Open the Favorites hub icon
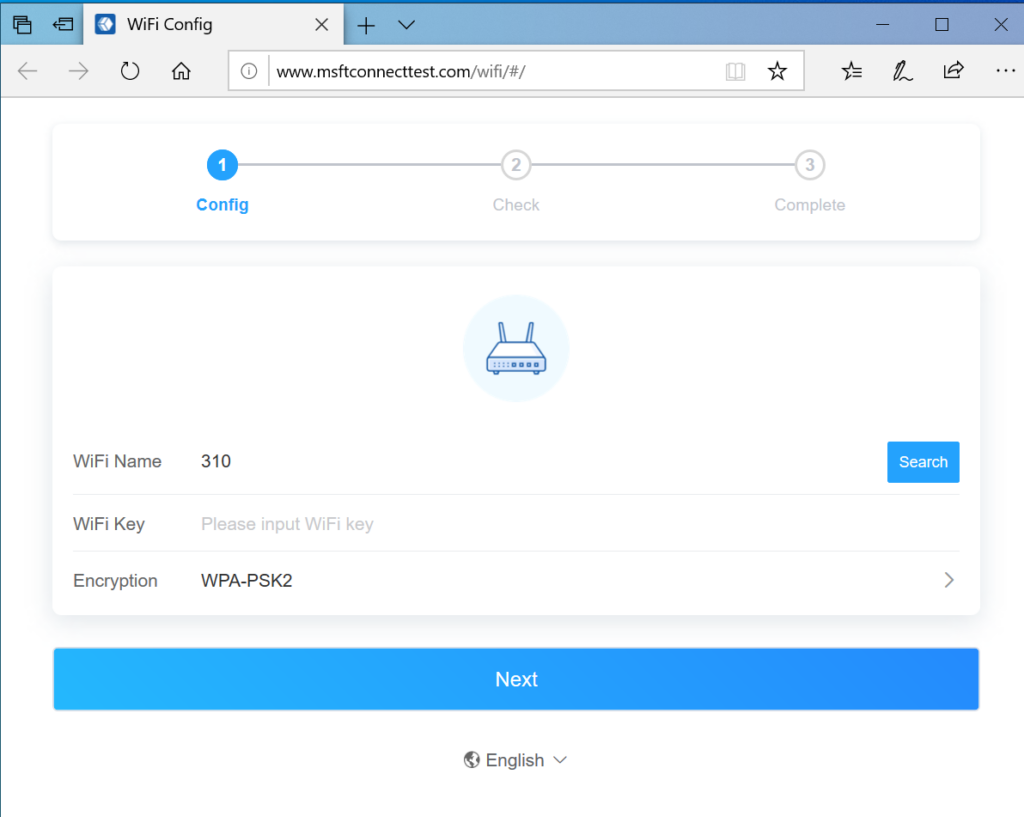Image resolution: width=1024 pixels, height=817 pixels. [851, 71]
